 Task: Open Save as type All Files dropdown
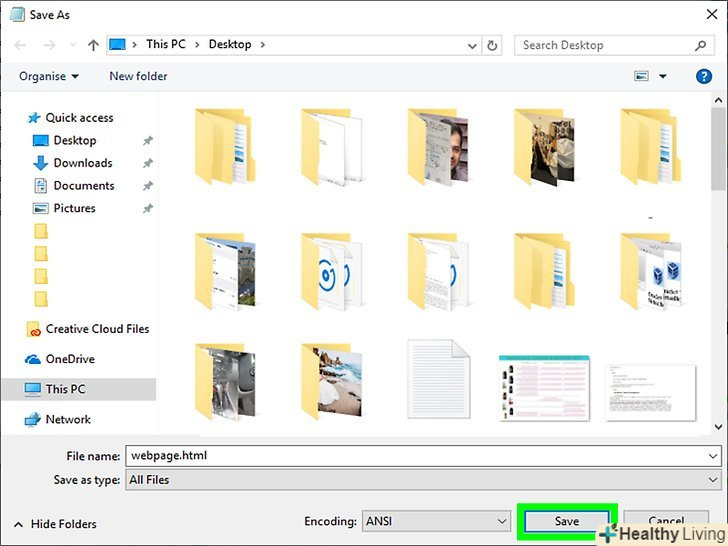[x=423, y=480]
